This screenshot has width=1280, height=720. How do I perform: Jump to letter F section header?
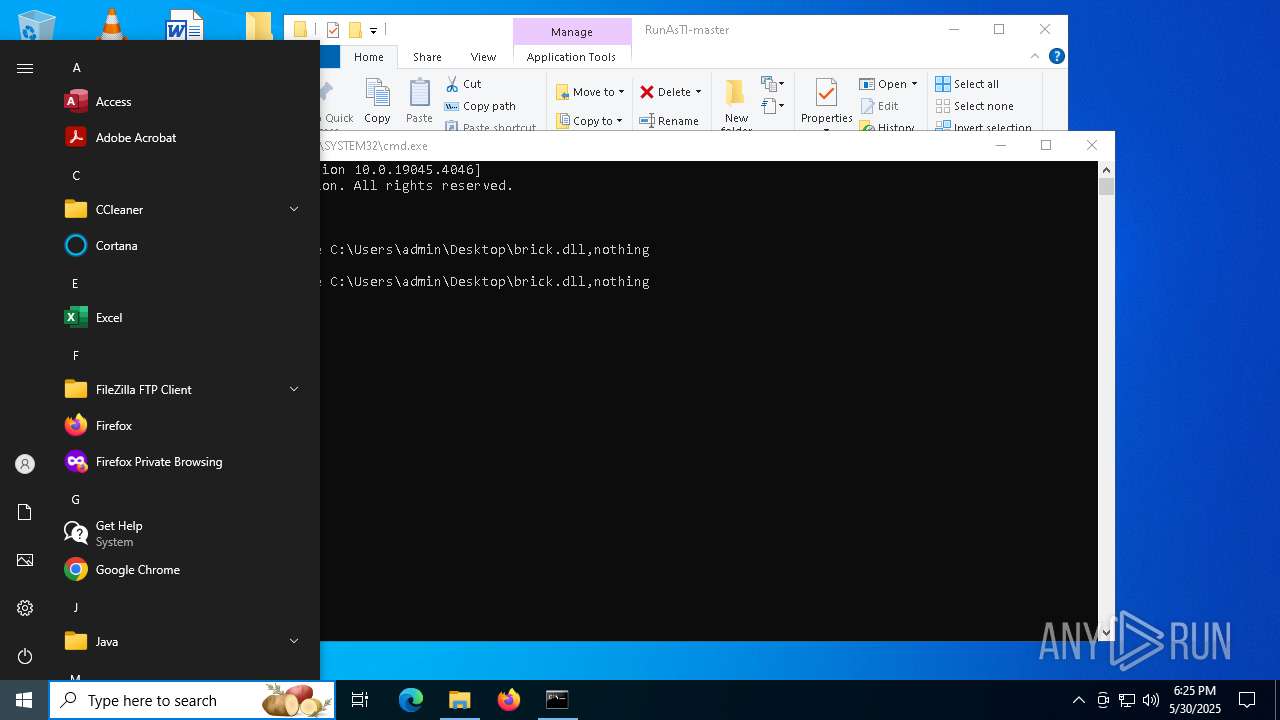pos(76,355)
